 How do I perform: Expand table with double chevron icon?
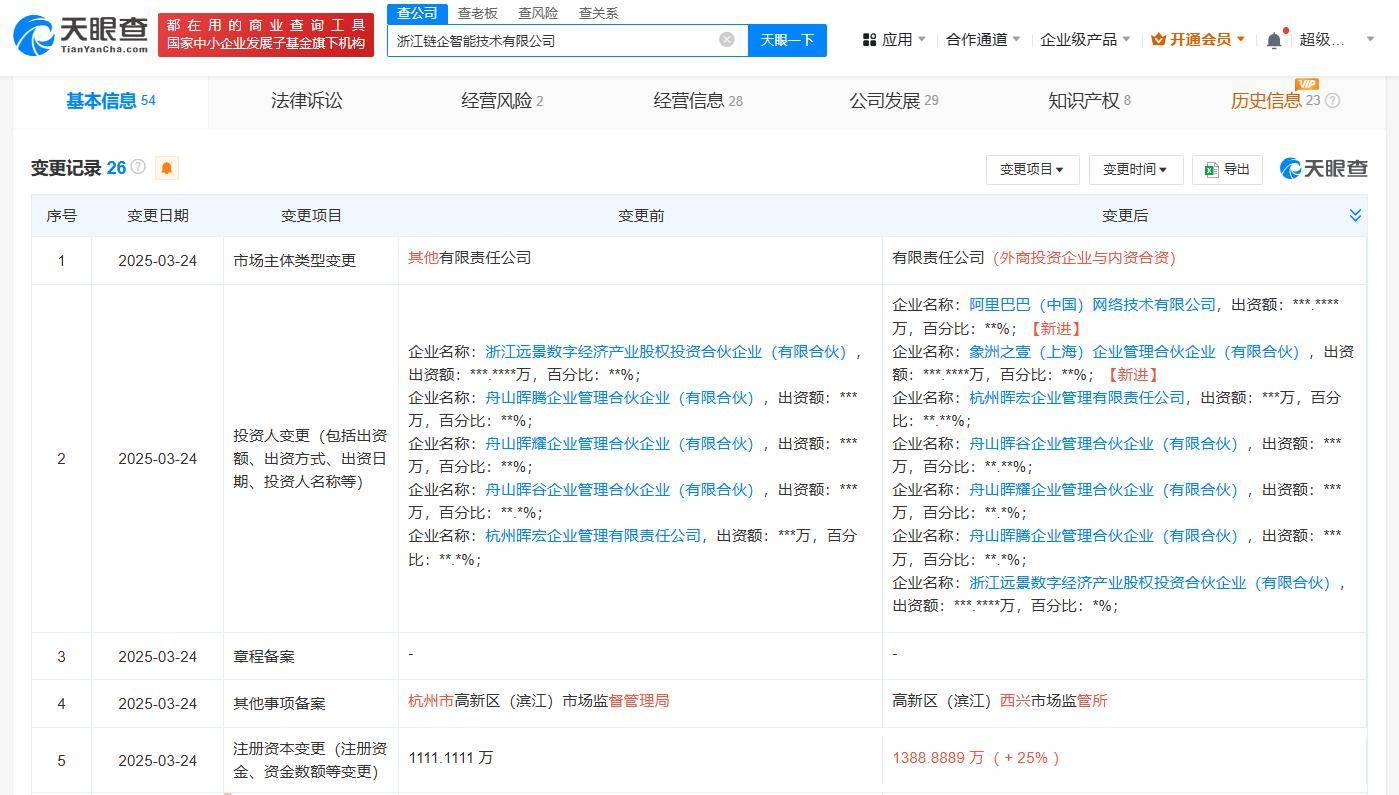(1355, 215)
